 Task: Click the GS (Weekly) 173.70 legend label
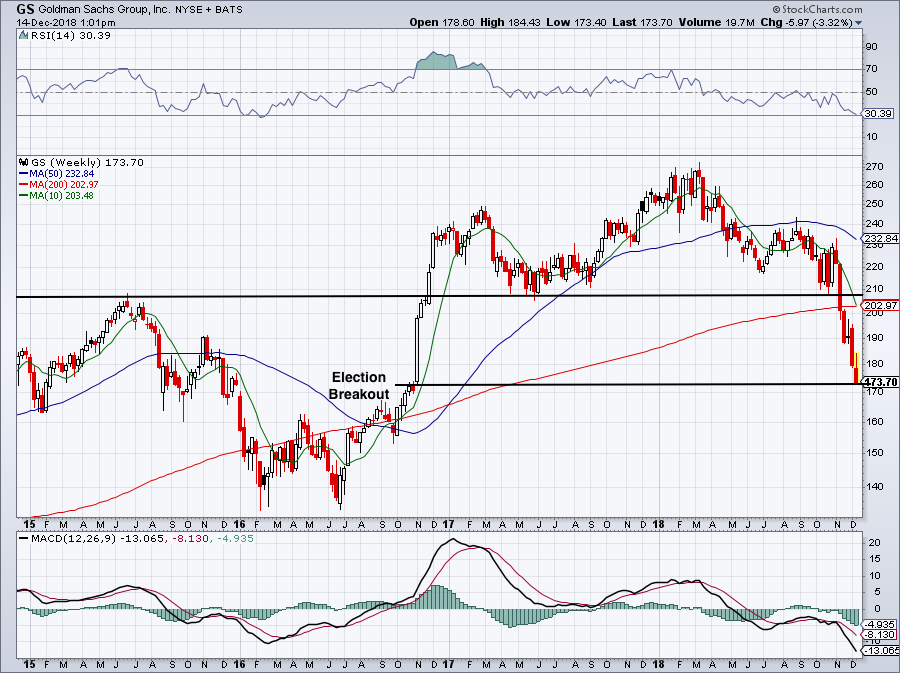coord(87,162)
